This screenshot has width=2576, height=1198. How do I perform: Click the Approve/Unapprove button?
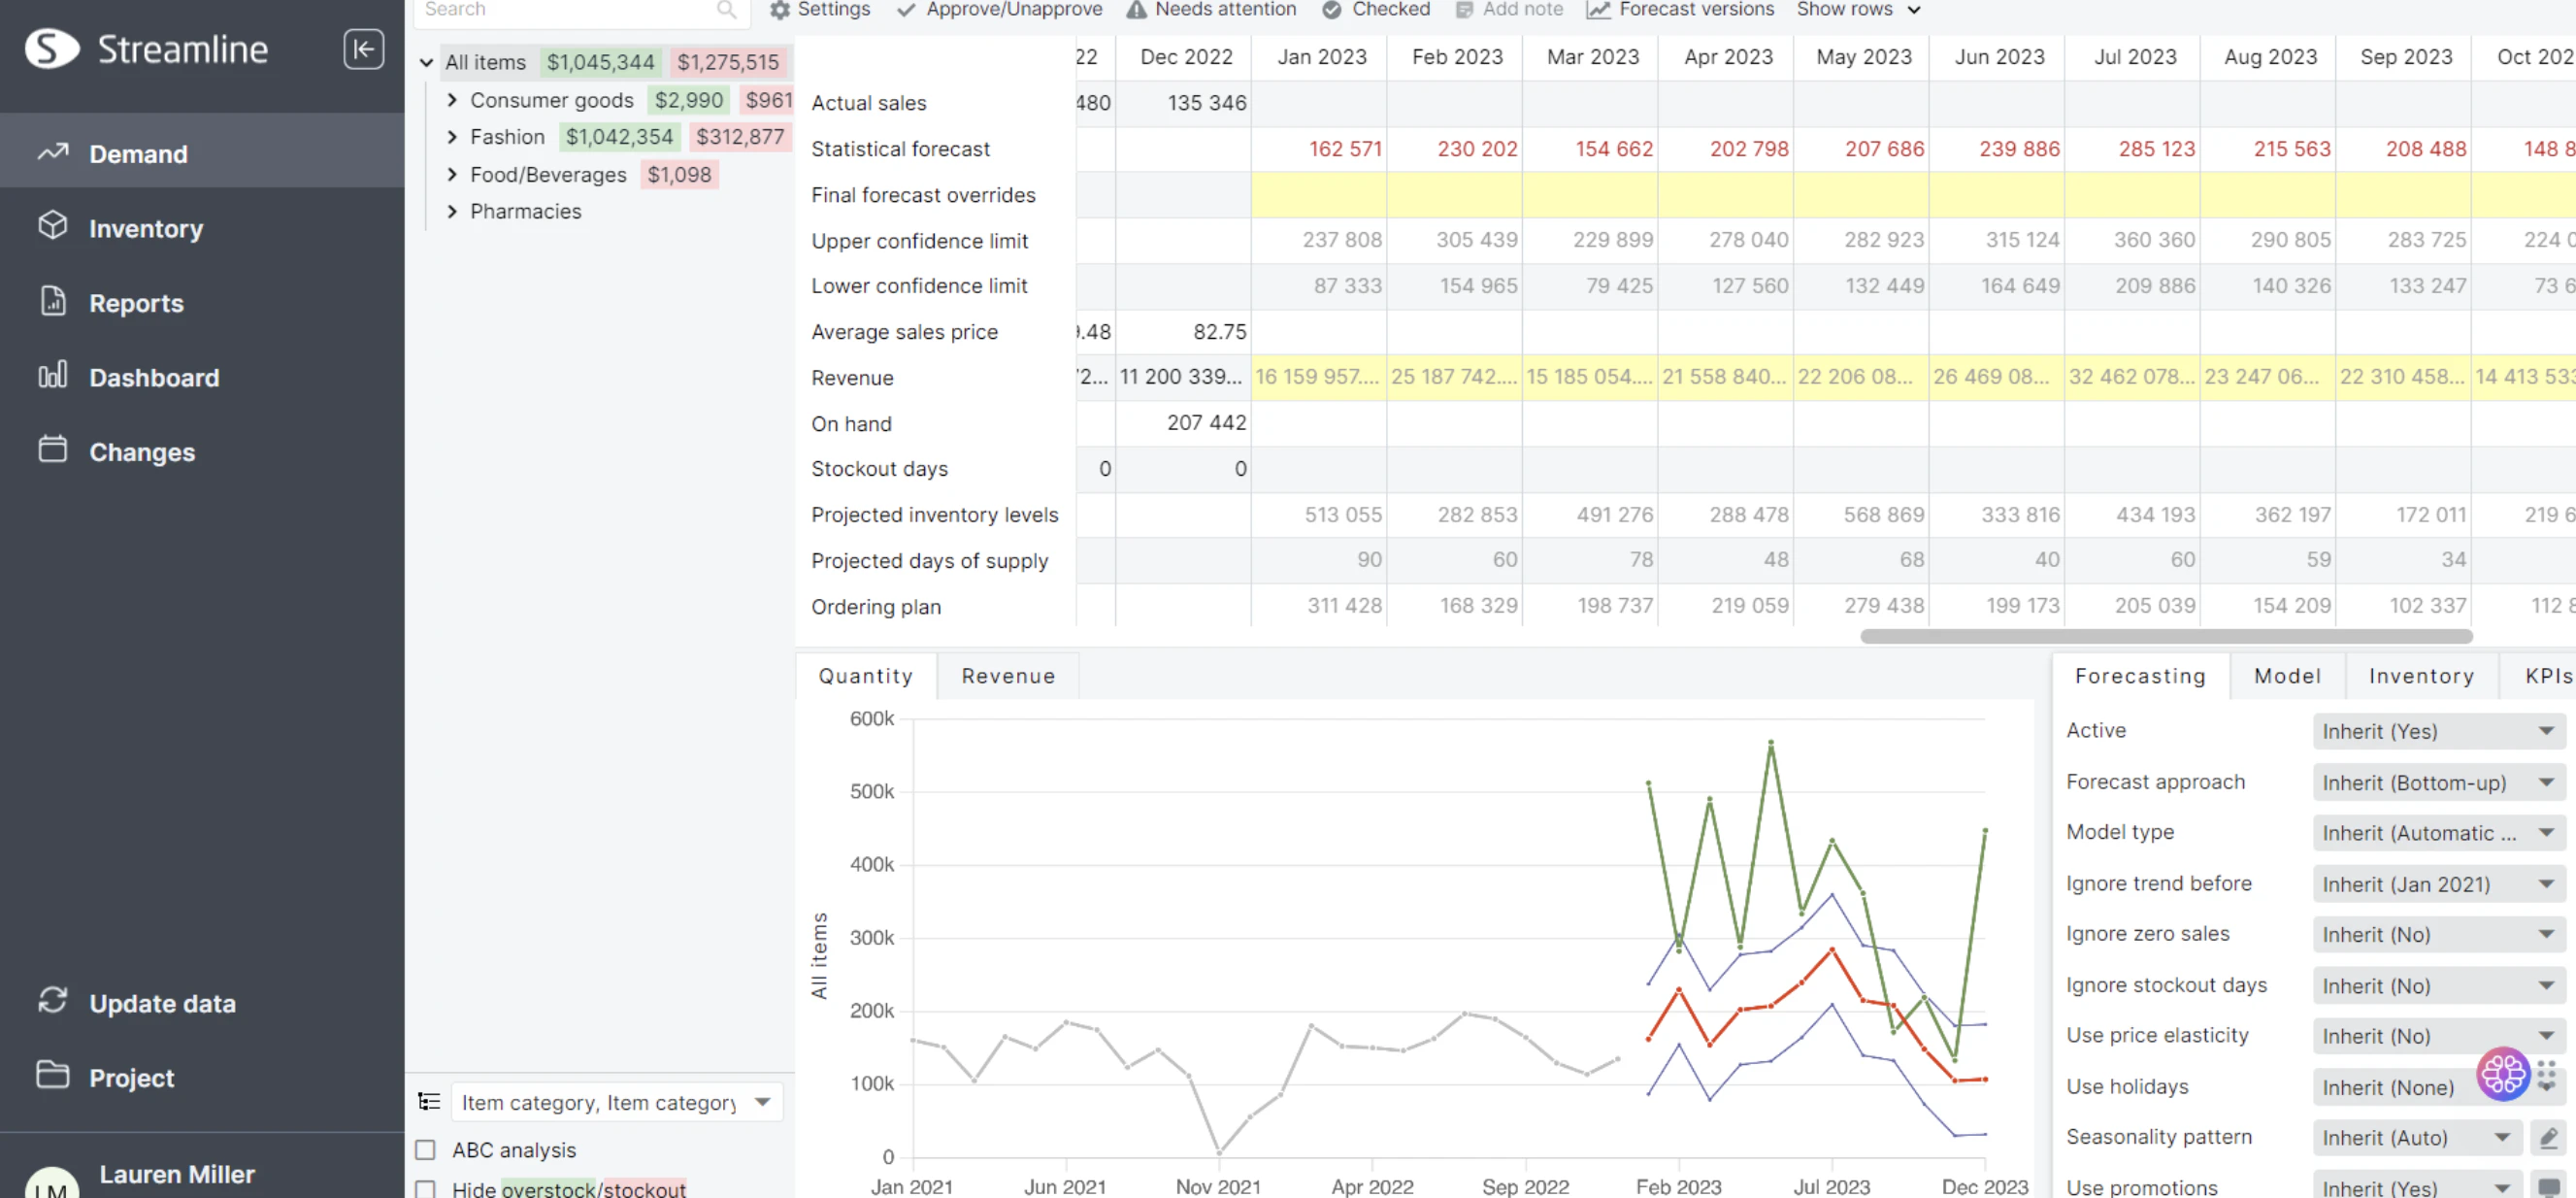click(x=998, y=10)
